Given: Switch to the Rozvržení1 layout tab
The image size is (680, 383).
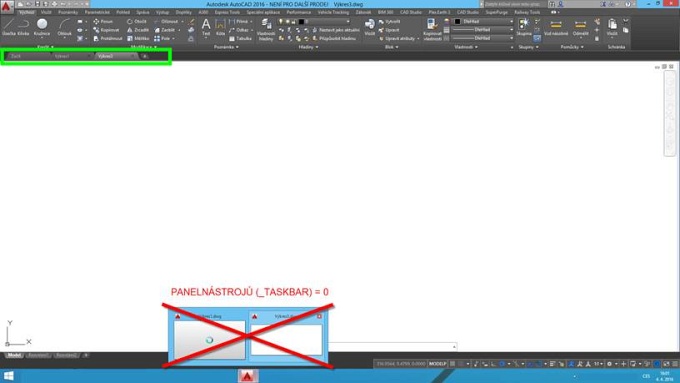Looking at the screenshot, I should [x=38, y=356].
